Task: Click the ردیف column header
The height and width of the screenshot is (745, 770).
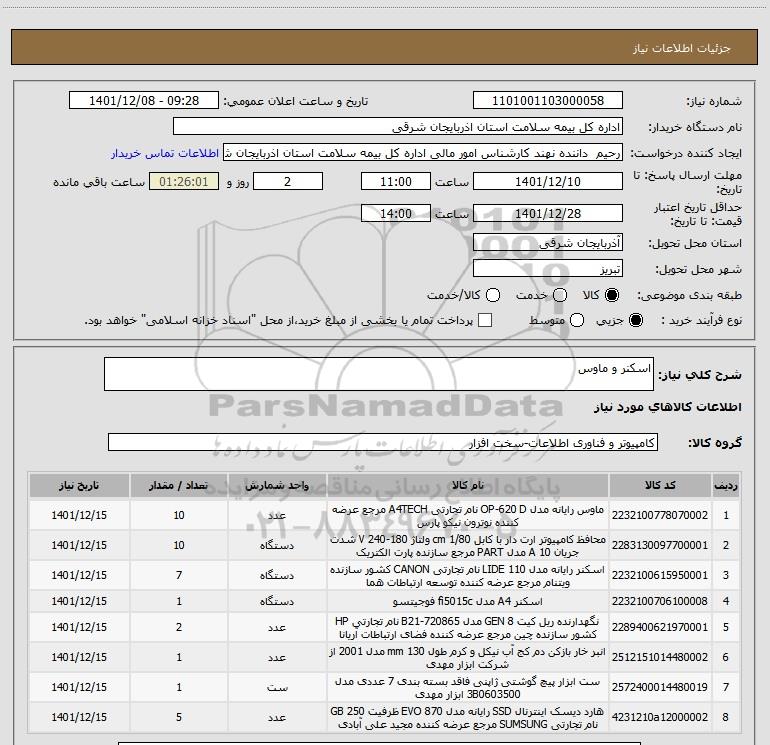Action: coord(726,485)
